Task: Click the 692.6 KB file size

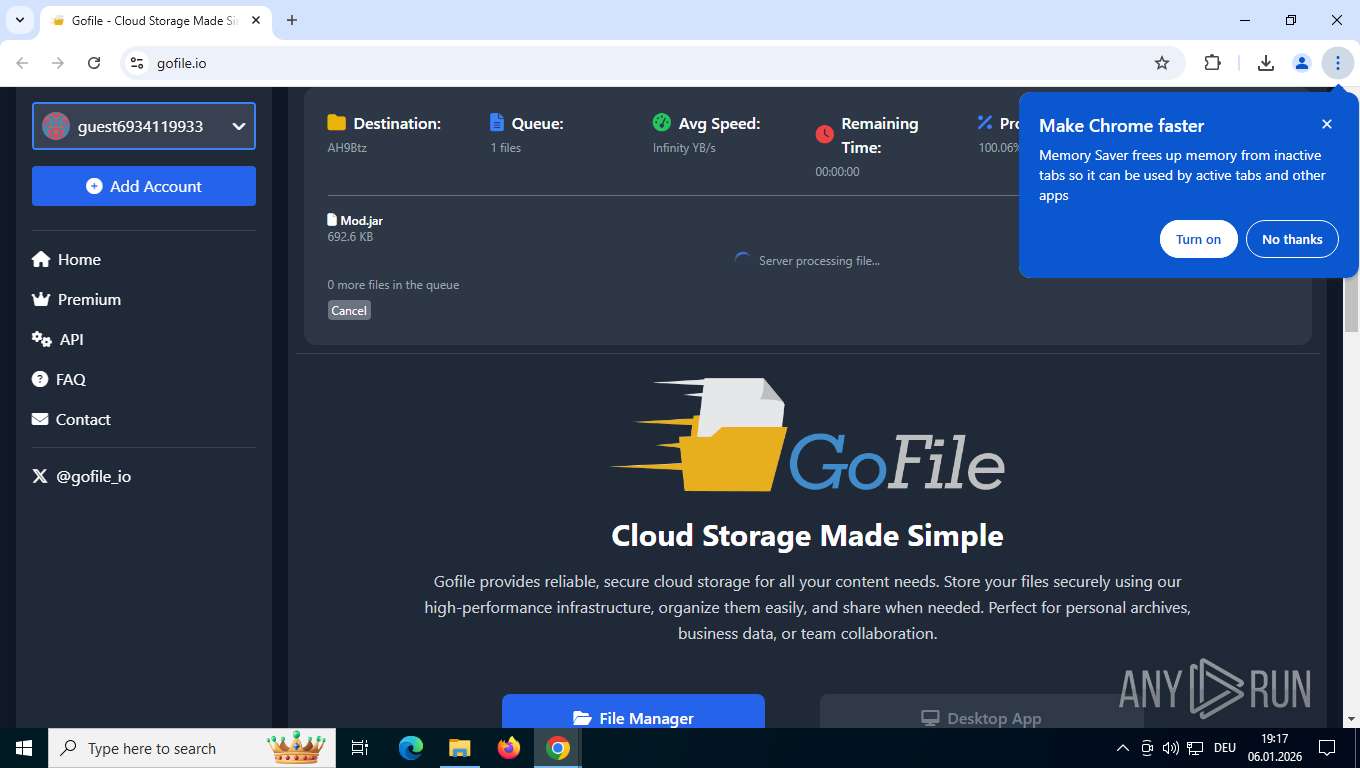Action: coord(350,237)
